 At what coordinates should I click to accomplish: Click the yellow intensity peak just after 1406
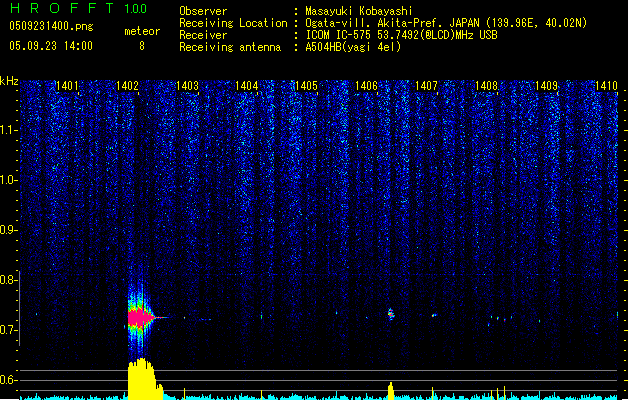[x=391, y=391]
